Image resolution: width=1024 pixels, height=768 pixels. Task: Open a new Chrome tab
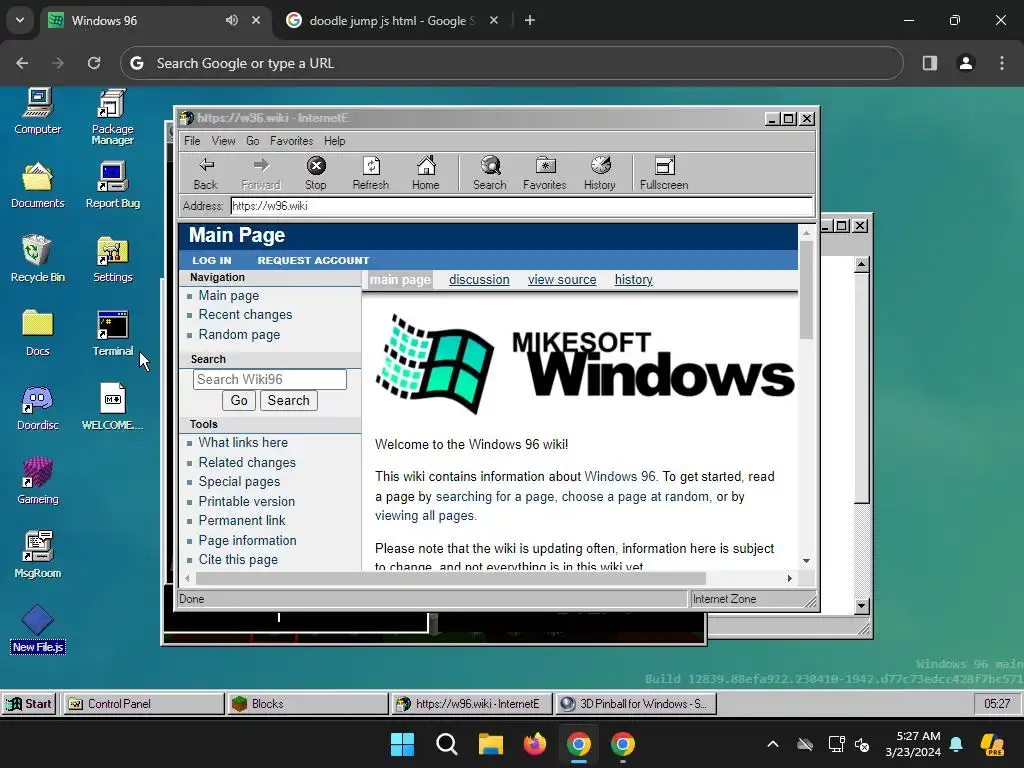coord(530,21)
